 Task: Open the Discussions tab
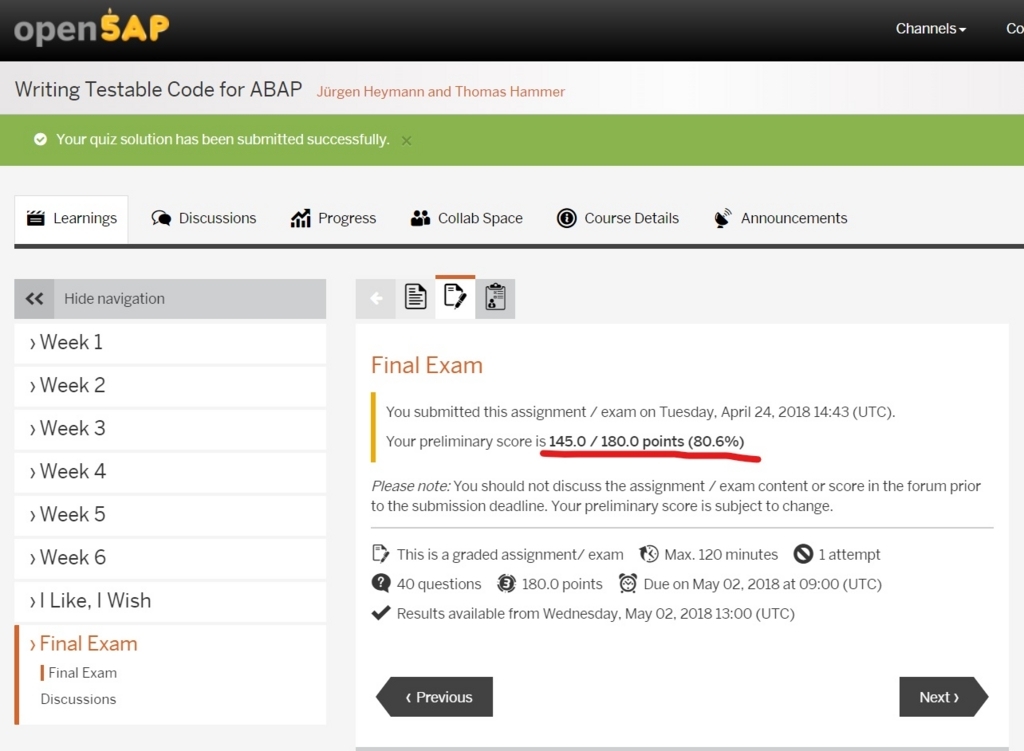click(x=204, y=218)
